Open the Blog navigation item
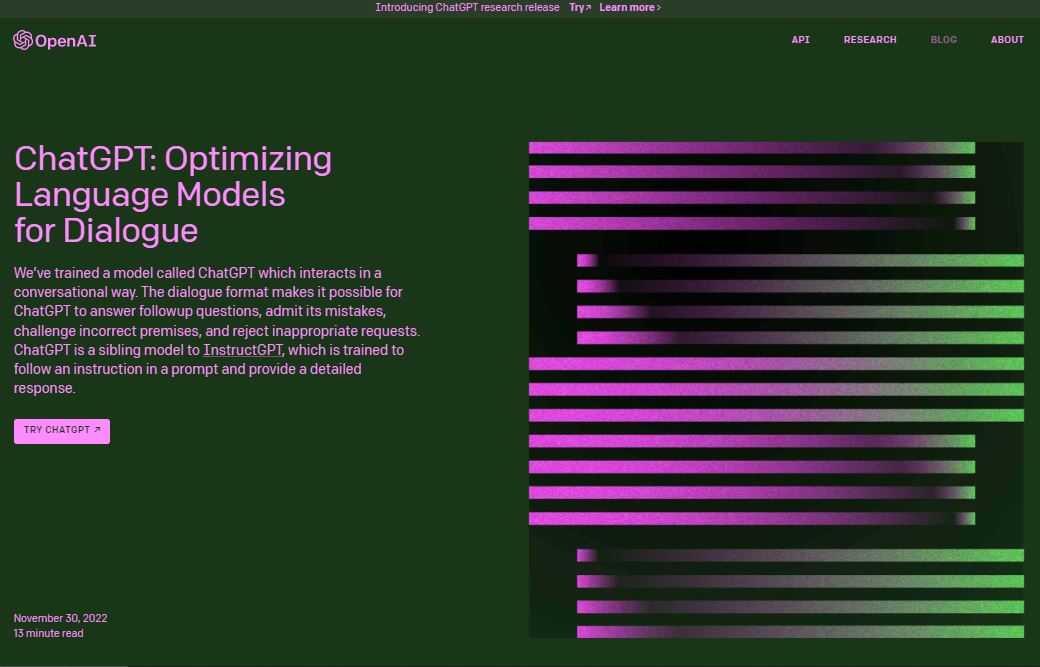Image resolution: width=1040 pixels, height=667 pixels. pos(943,40)
